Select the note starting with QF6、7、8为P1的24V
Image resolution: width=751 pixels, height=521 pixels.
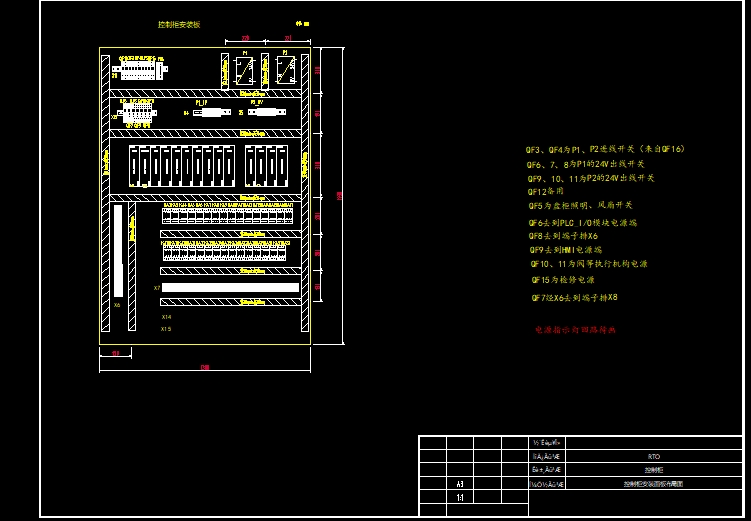[586, 164]
